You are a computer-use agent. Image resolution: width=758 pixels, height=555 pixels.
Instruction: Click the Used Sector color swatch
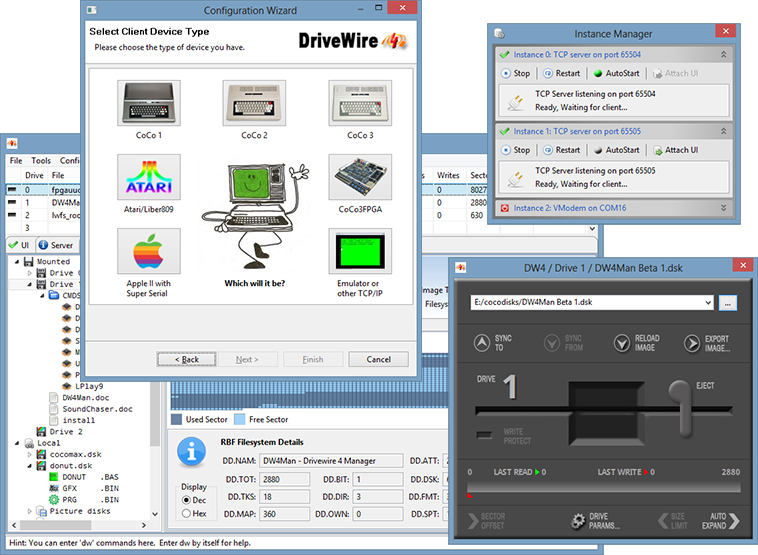point(176,419)
